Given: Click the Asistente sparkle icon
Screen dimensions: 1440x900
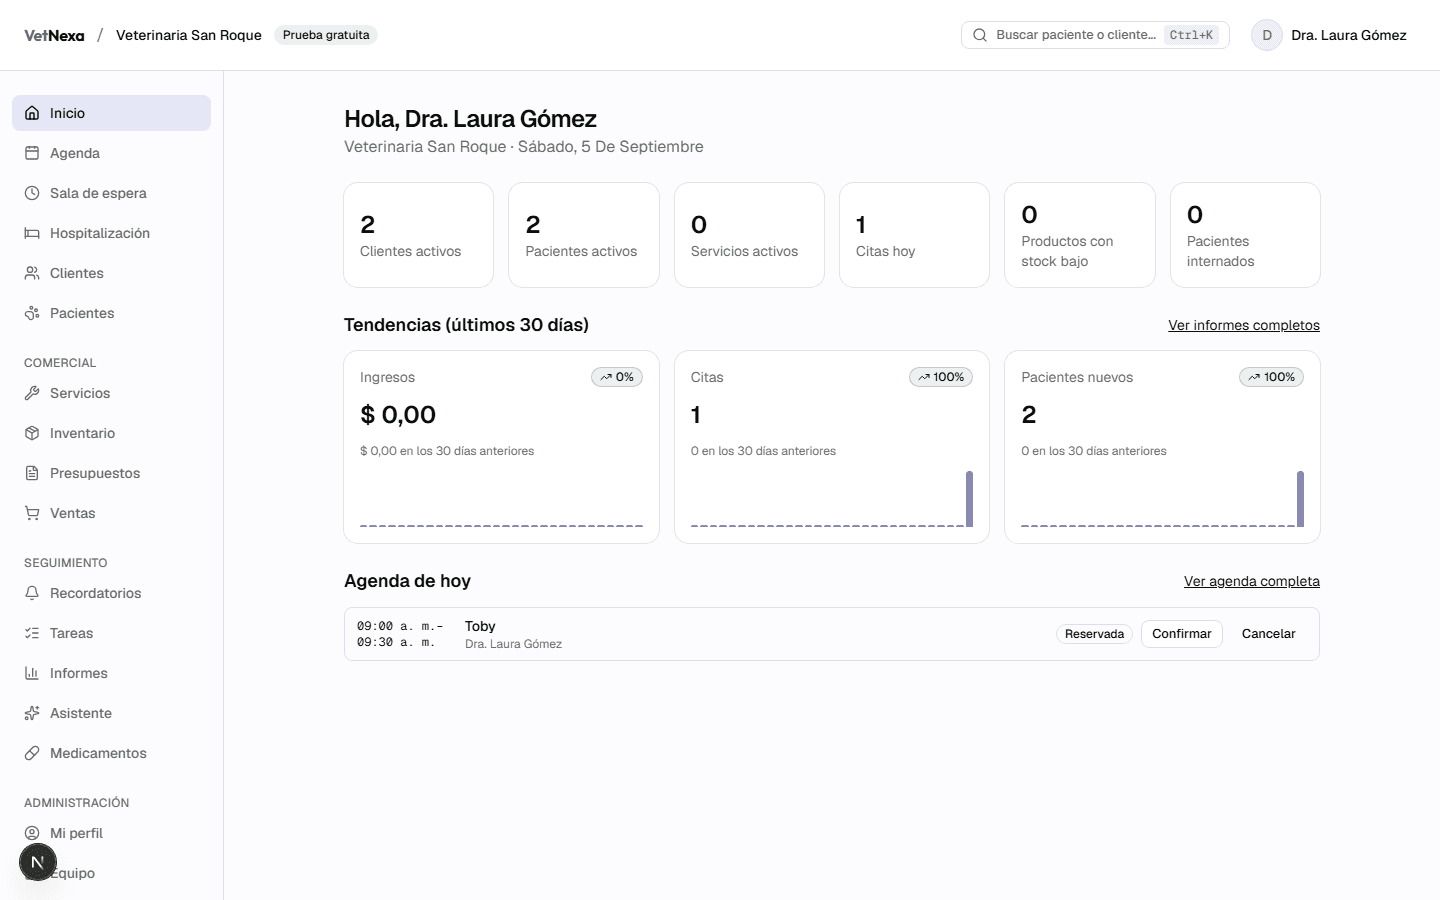Looking at the screenshot, I should [x=32, y=713].
